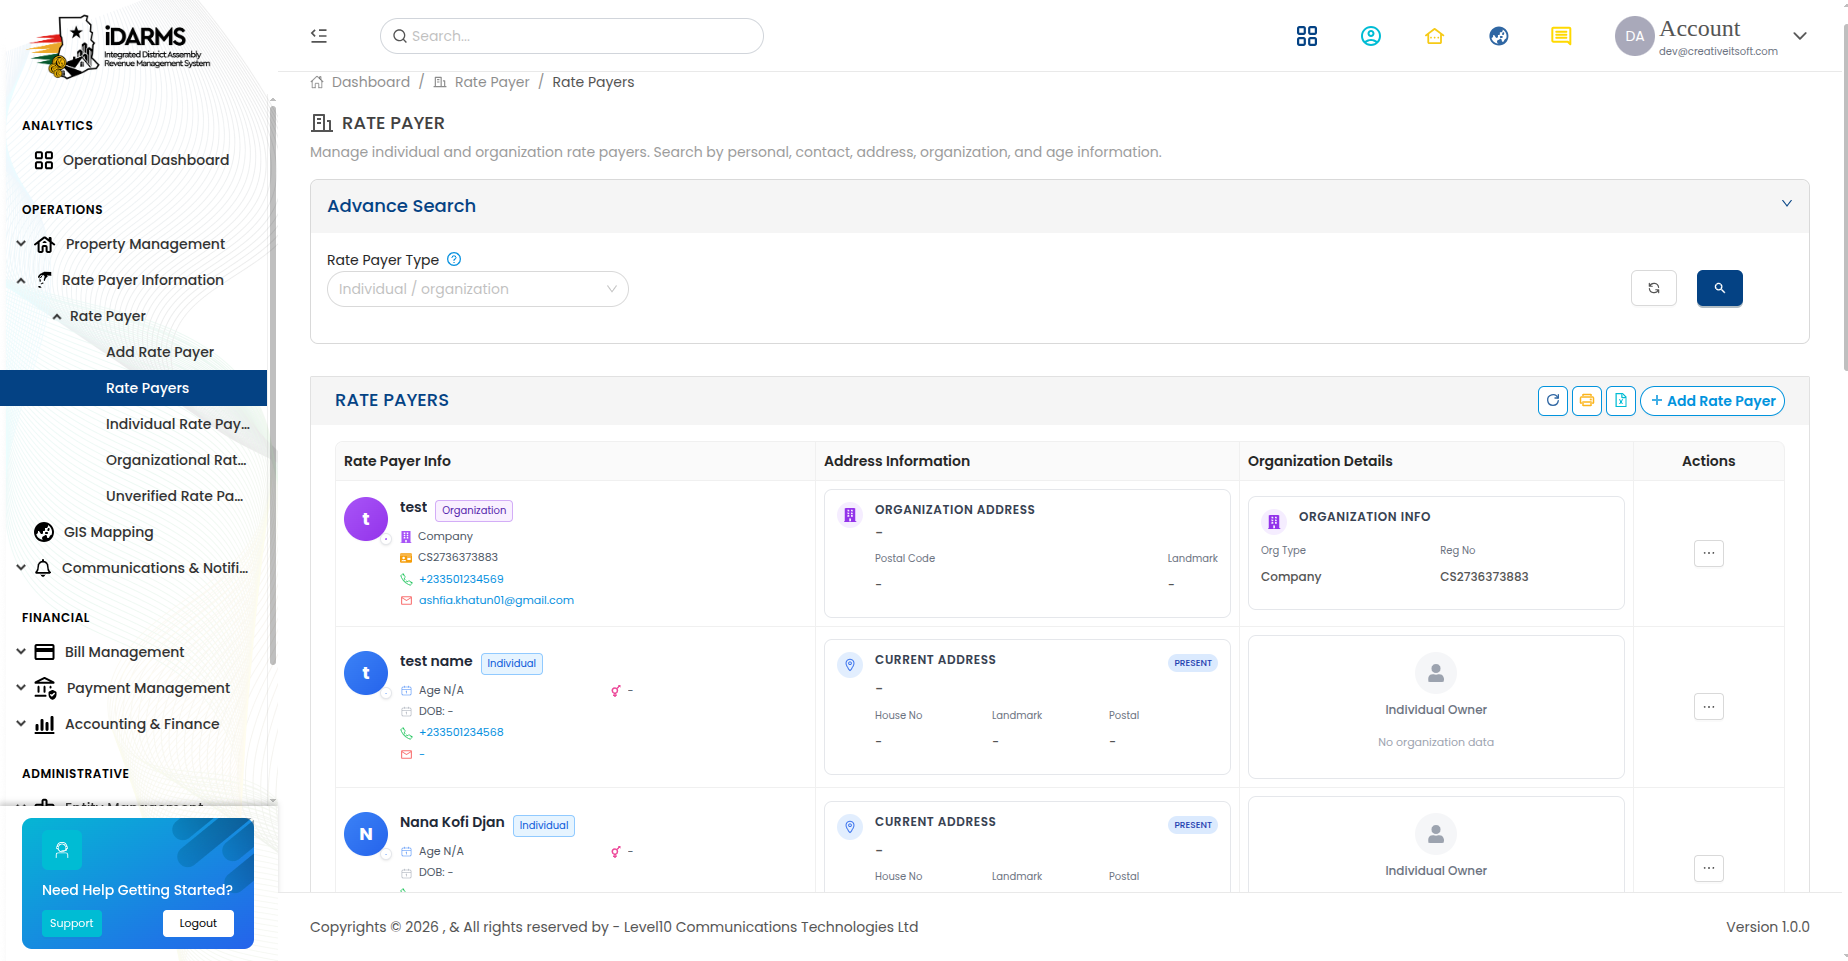Click email ashfia.khatun01@gmail.com
Viewport: 1848px width, 961px height.
pos(496,600)
